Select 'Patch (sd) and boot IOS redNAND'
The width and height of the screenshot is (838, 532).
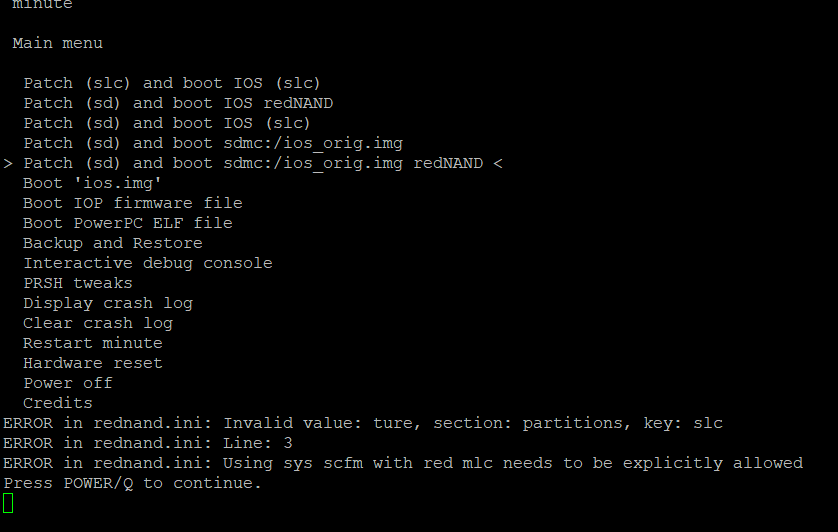click(x=178, y=103)
